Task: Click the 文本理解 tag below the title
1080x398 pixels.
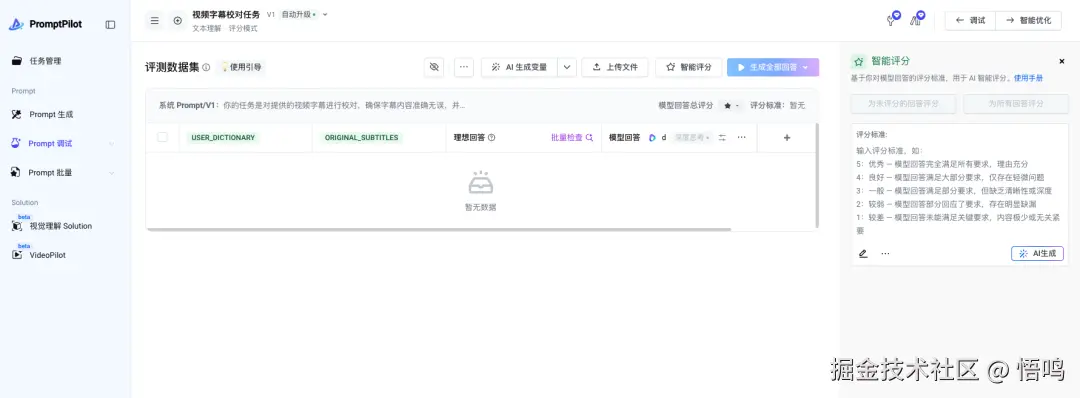Action: [x=207, y=29]
